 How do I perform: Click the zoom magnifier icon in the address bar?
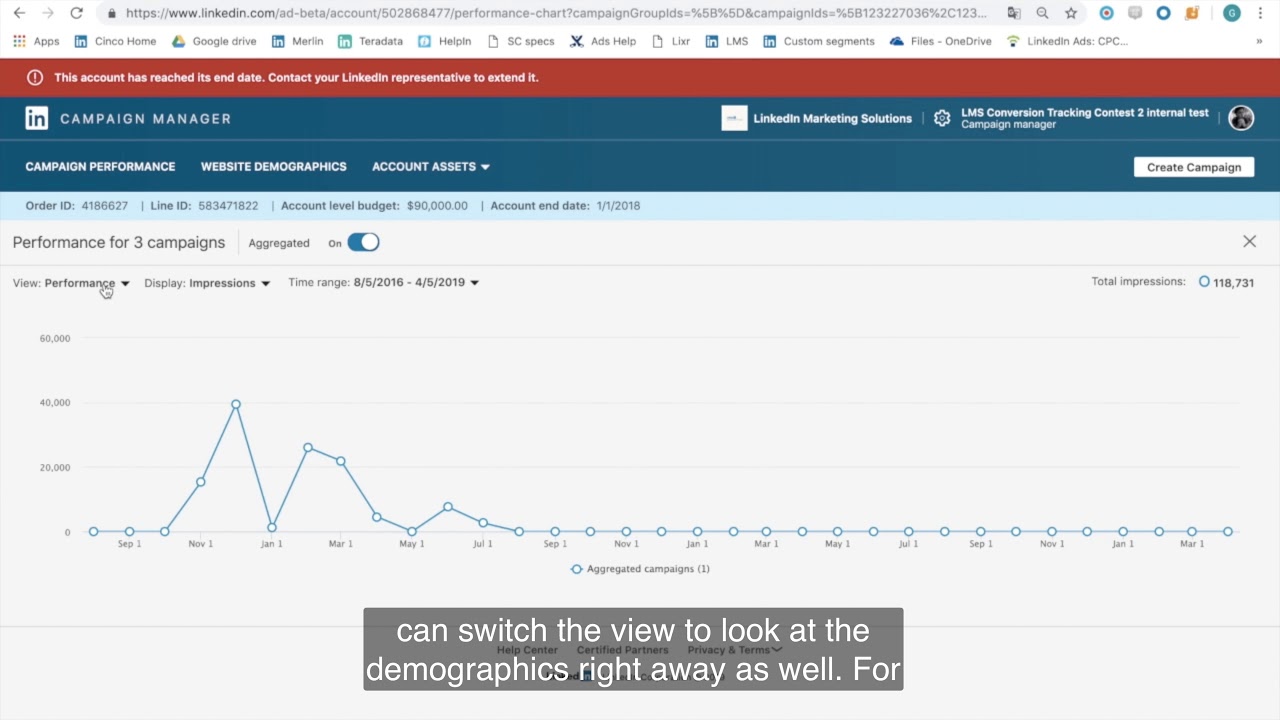[x=1042, y=13]
